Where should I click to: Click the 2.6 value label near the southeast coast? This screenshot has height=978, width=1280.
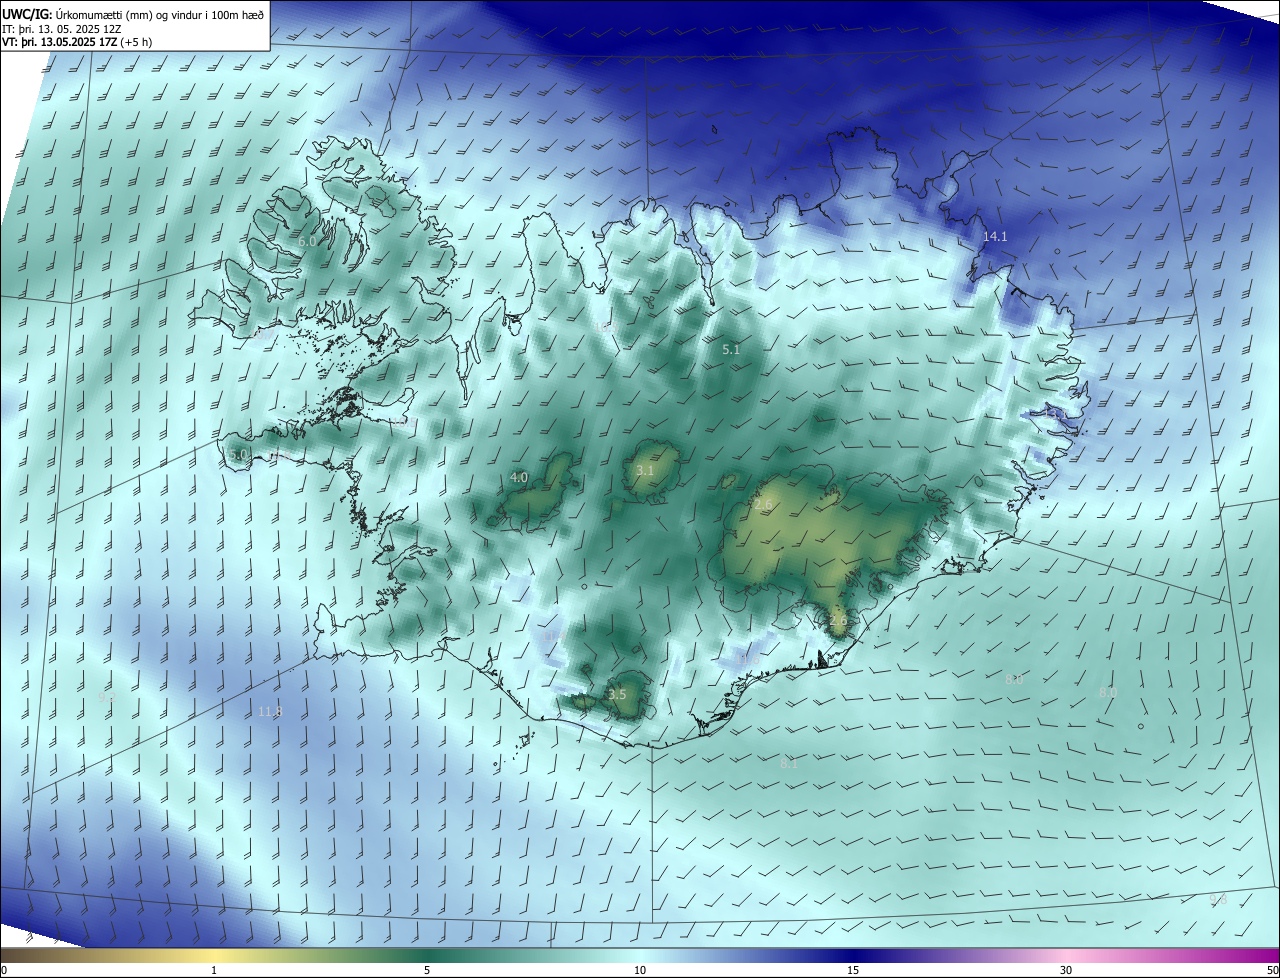click(x=838, y=621)
